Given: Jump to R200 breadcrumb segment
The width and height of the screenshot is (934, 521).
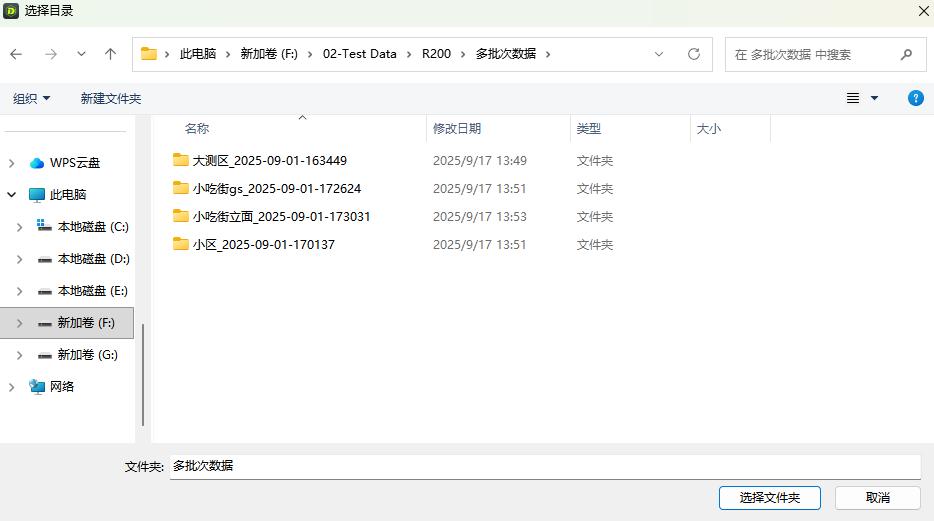Looking at the screenshot, I should click(x=436, y=54).
